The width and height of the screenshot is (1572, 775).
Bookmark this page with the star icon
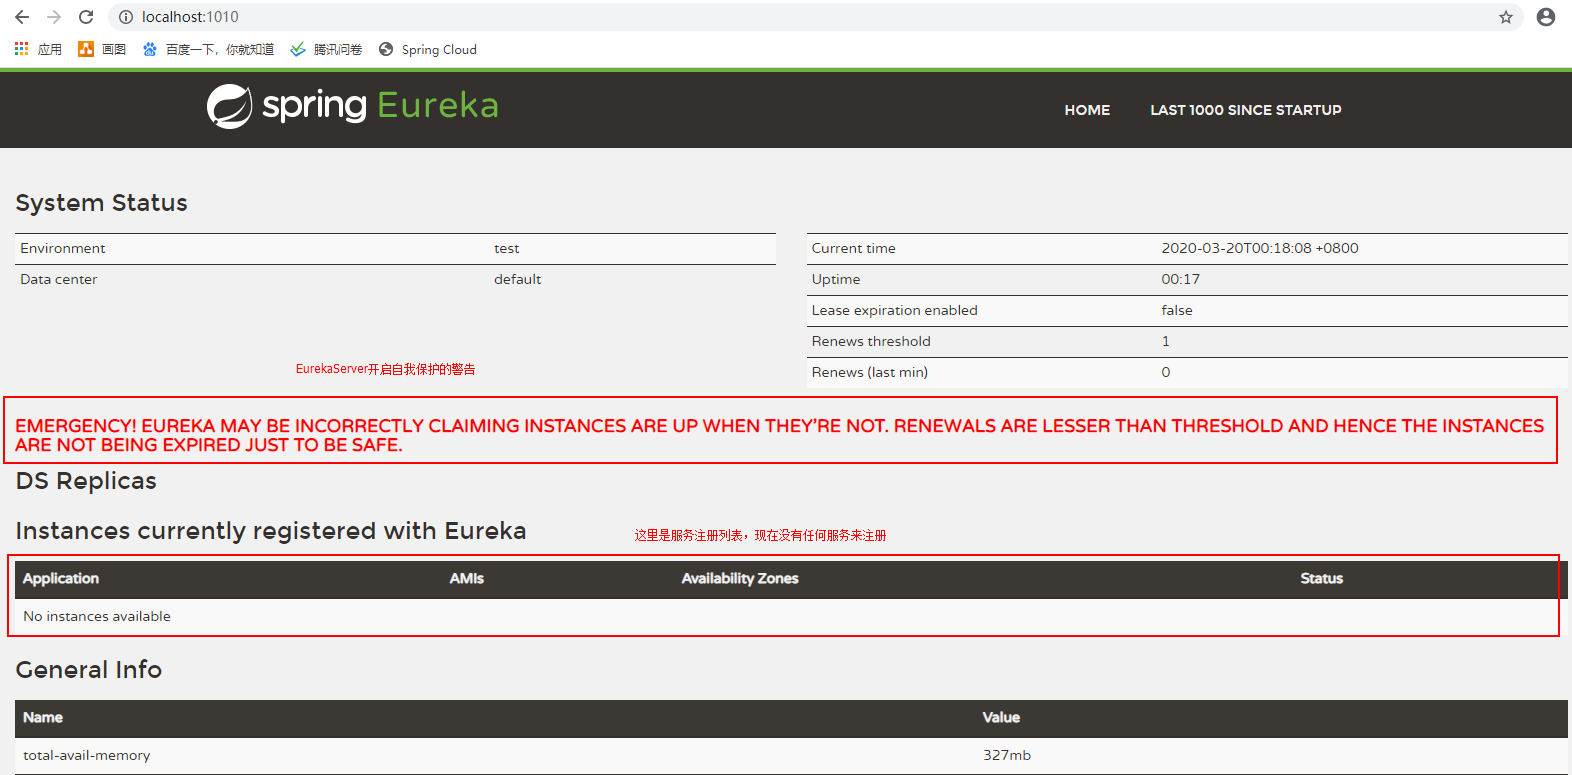pos(1506,17)
